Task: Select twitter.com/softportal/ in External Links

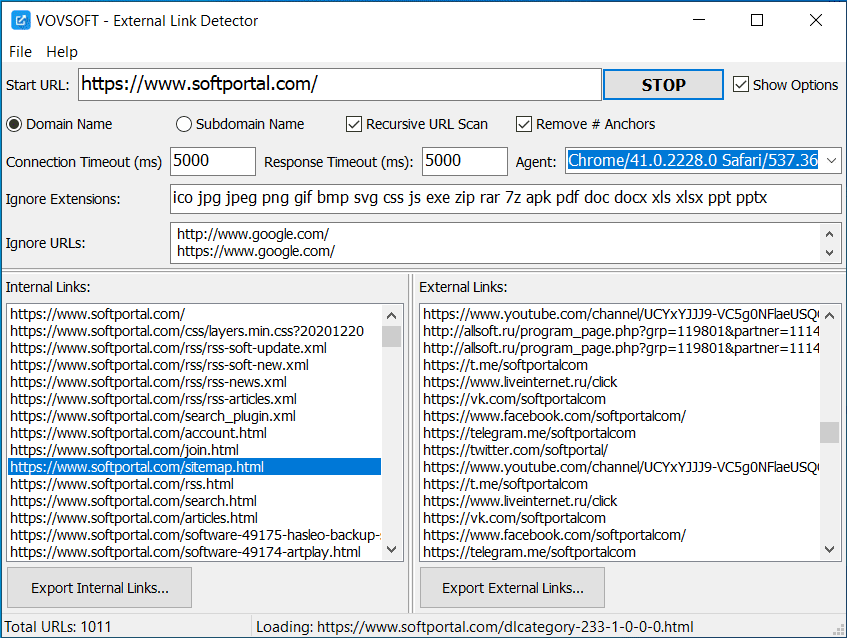Action: pos(515,450)
